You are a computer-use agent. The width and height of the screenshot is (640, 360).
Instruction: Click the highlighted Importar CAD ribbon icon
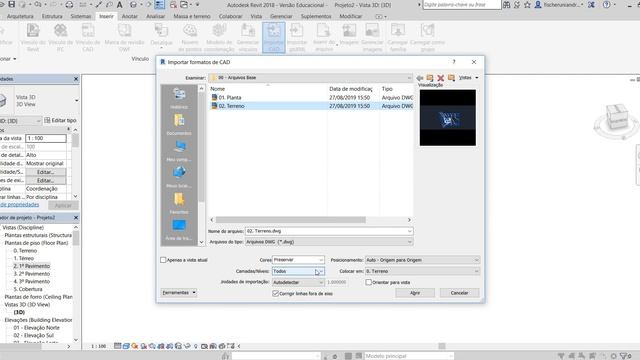click(x=274, y=37)
